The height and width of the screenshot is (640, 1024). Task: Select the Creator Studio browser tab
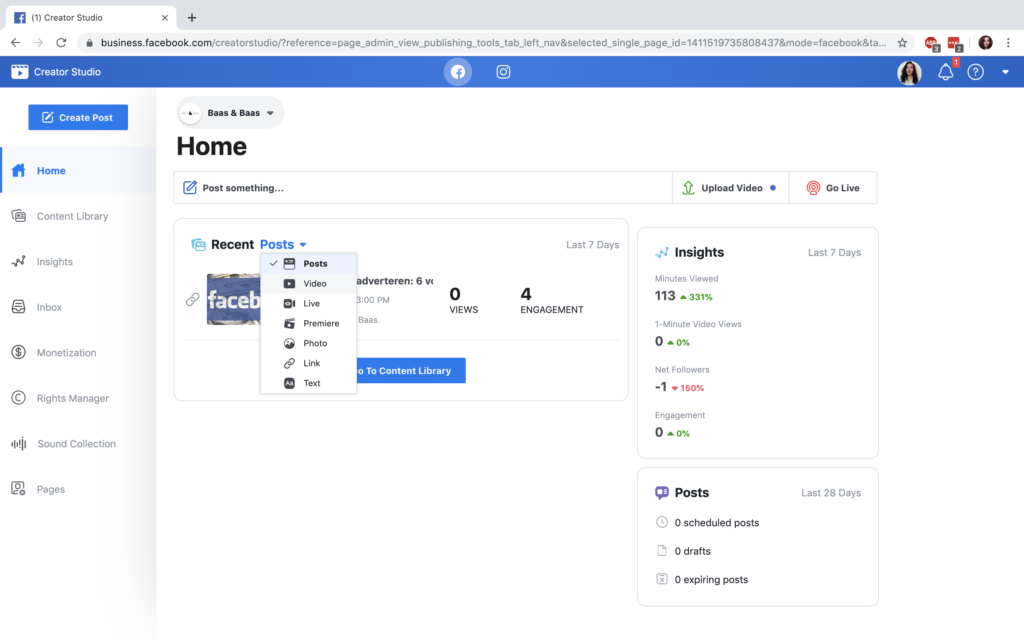[91, 18]
